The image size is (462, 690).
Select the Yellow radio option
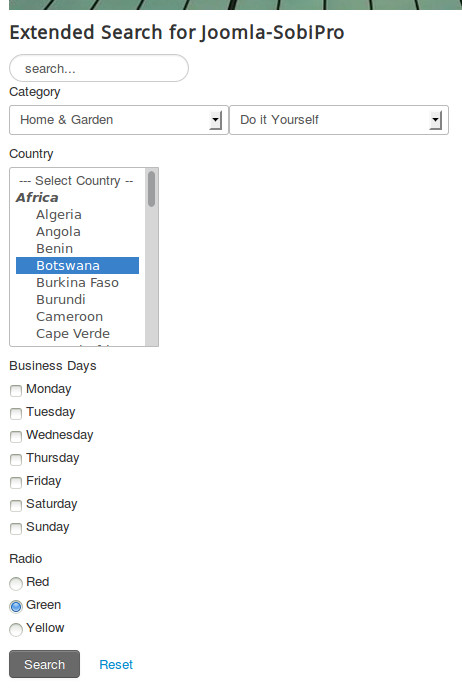(16, 629)
